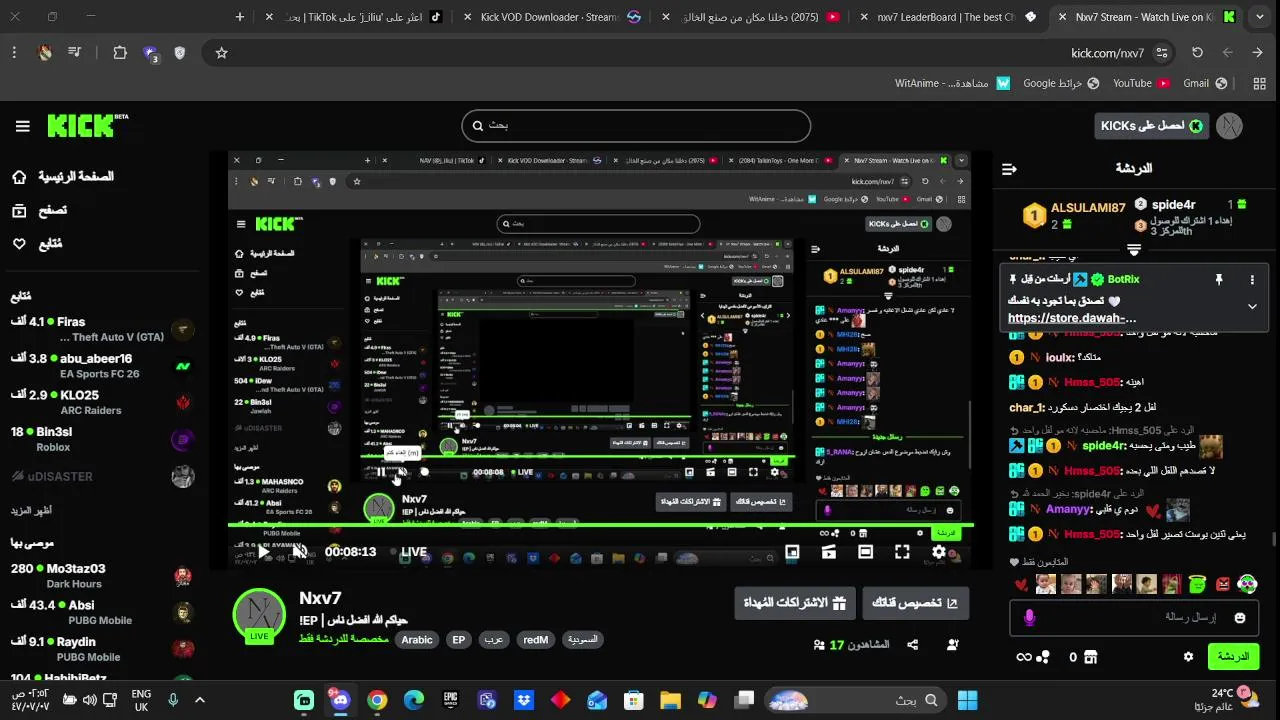Open the KICKs shop icon under chat
The image size is (1280, 720).
tap(1091, 657)
